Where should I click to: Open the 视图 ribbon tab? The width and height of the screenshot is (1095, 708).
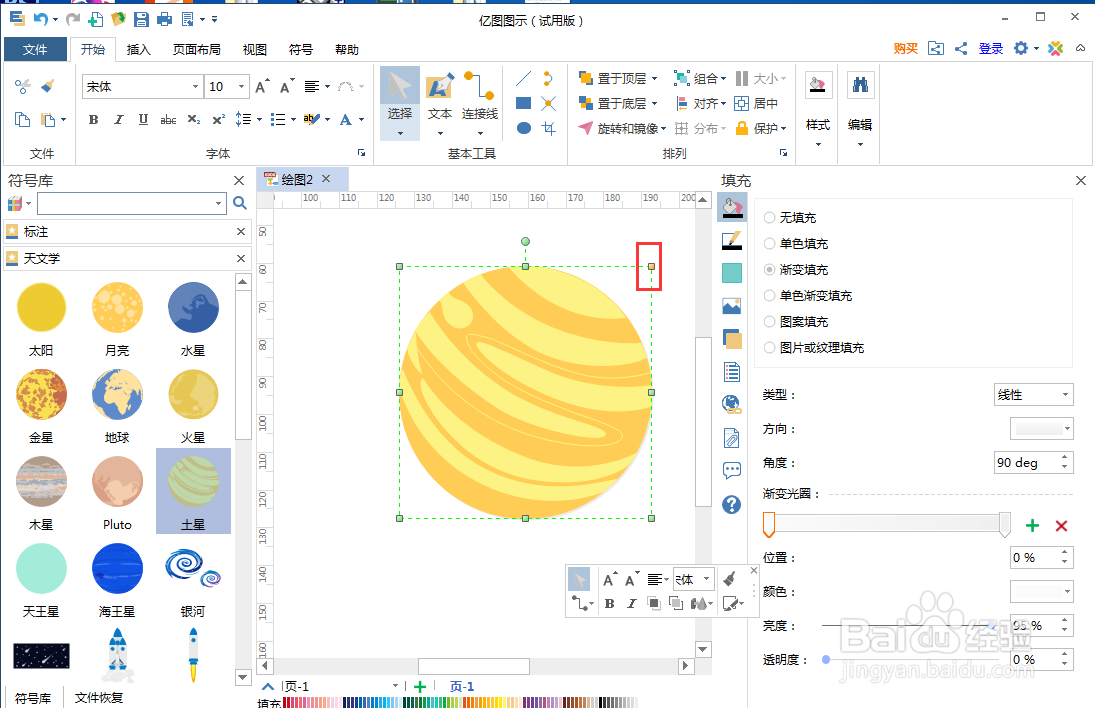tap(253, 48)
